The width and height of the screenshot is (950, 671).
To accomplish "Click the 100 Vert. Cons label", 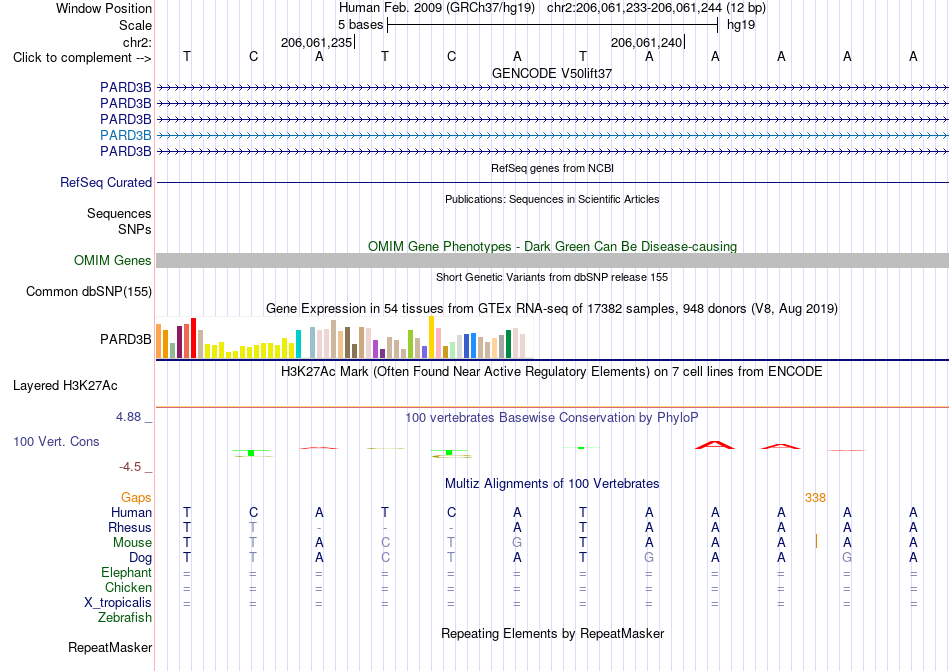I will 56,441.
